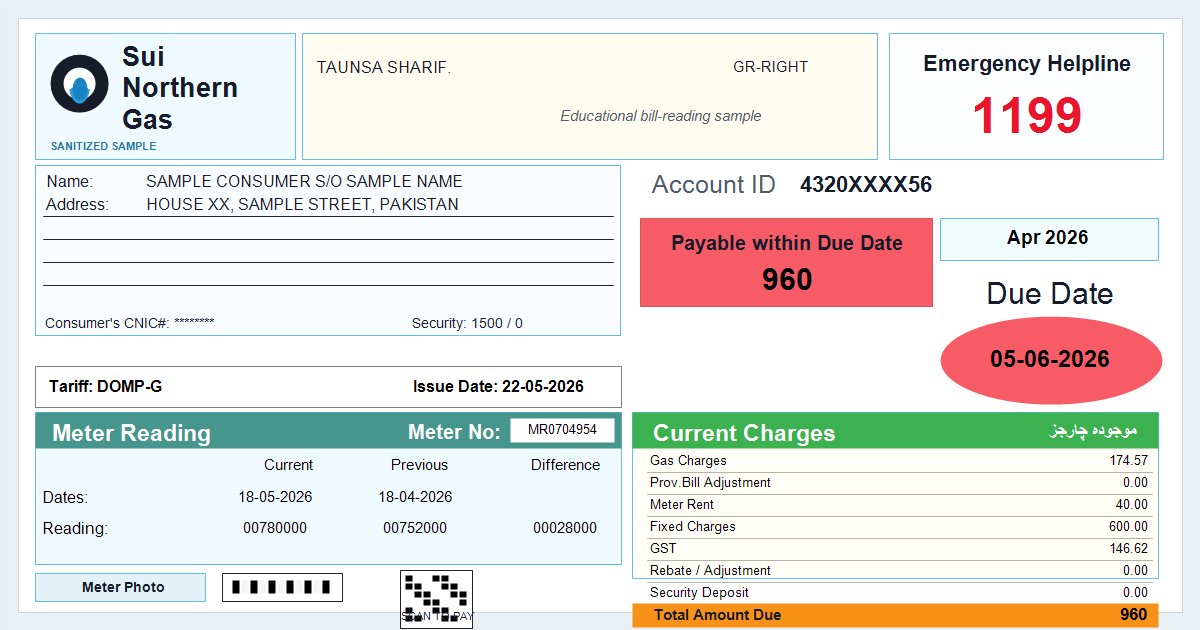Select the Meter Reading section header

coord(328,431)
